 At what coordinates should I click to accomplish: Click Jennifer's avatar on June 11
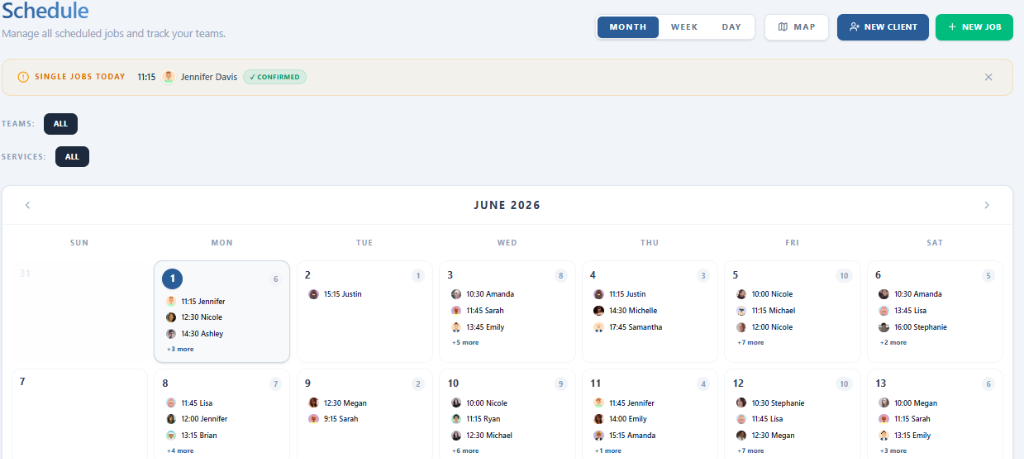click(x=598, y=403)
